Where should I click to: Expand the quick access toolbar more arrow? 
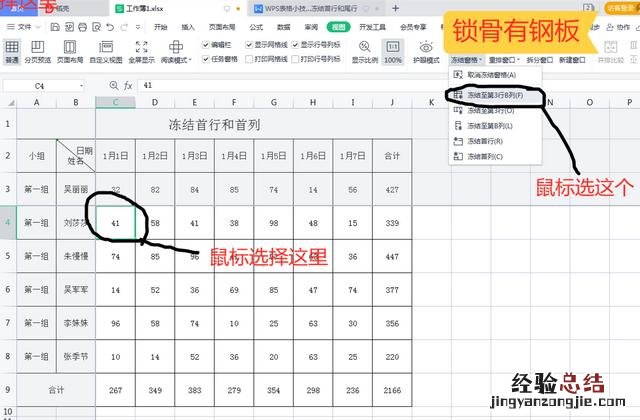point(138,27)
